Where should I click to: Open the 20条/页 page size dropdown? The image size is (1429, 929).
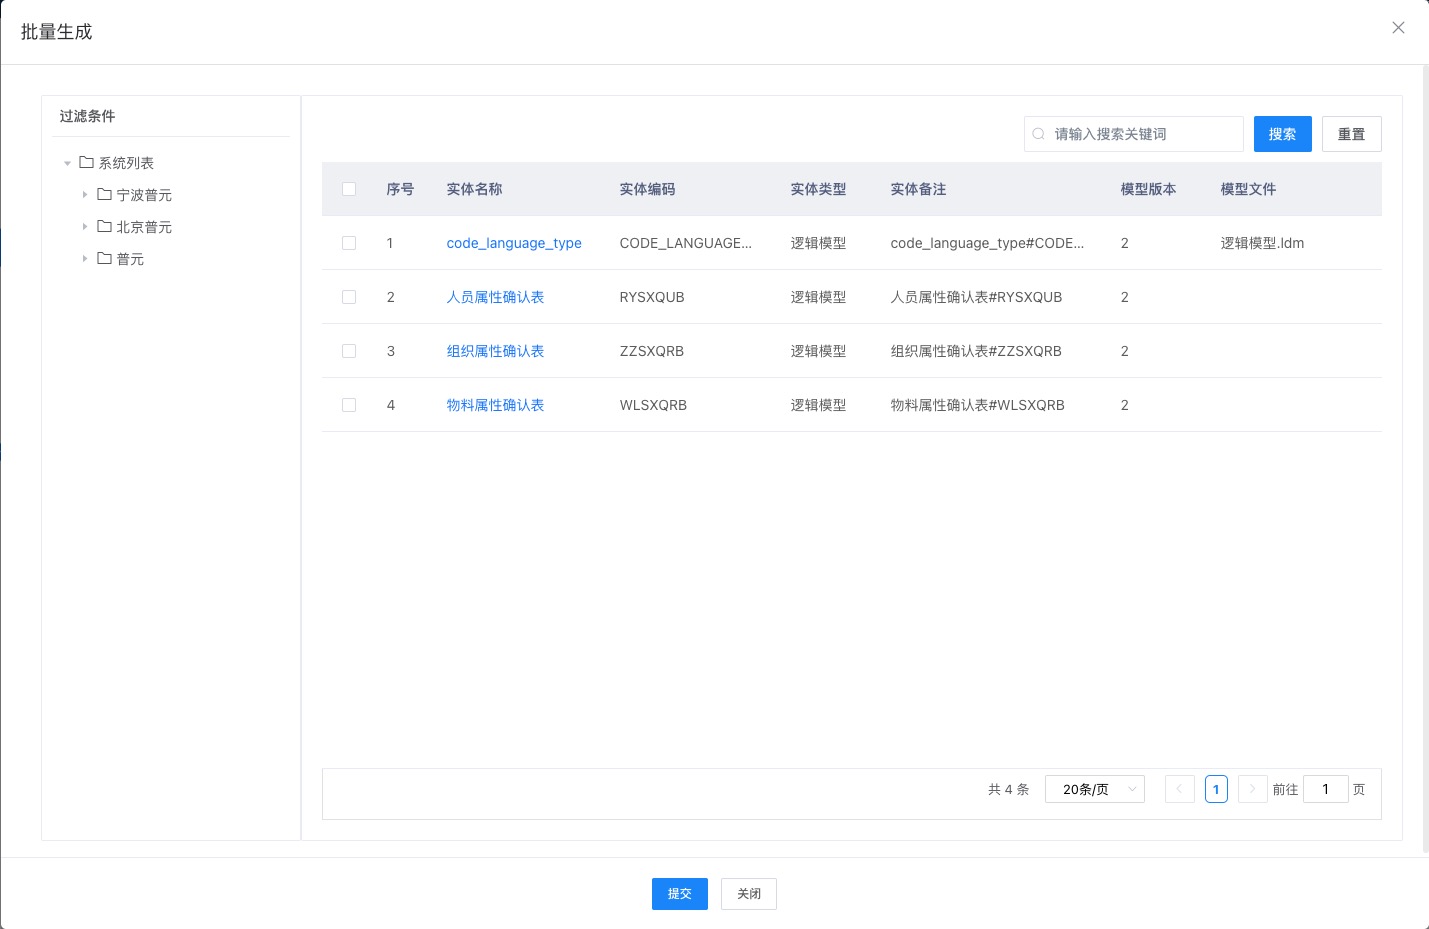coord(1094,789)
